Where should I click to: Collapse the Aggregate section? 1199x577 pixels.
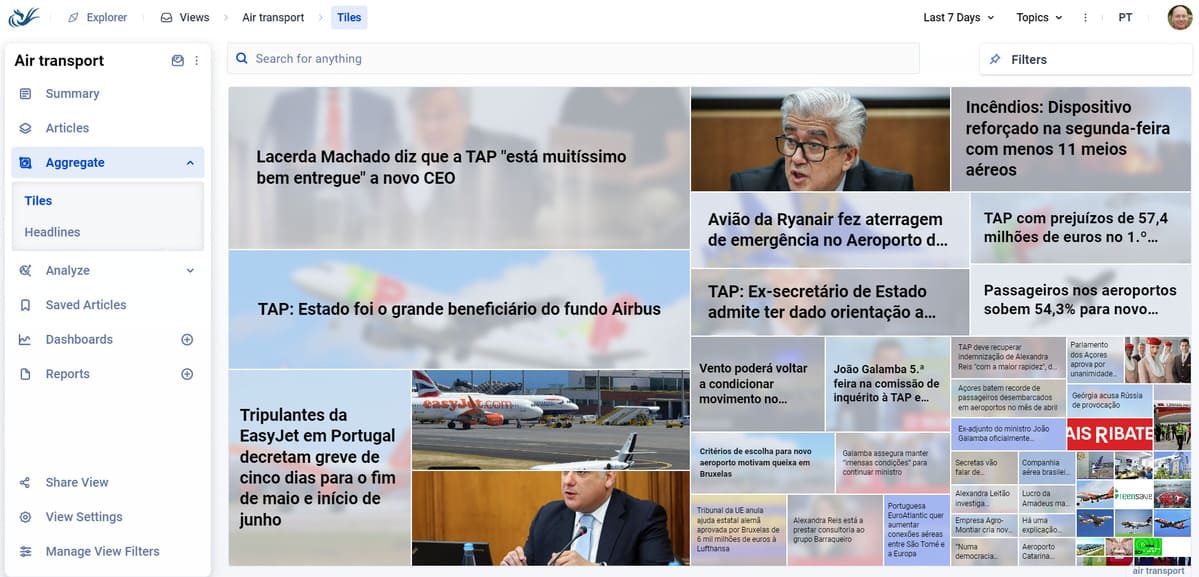point(190,163)
